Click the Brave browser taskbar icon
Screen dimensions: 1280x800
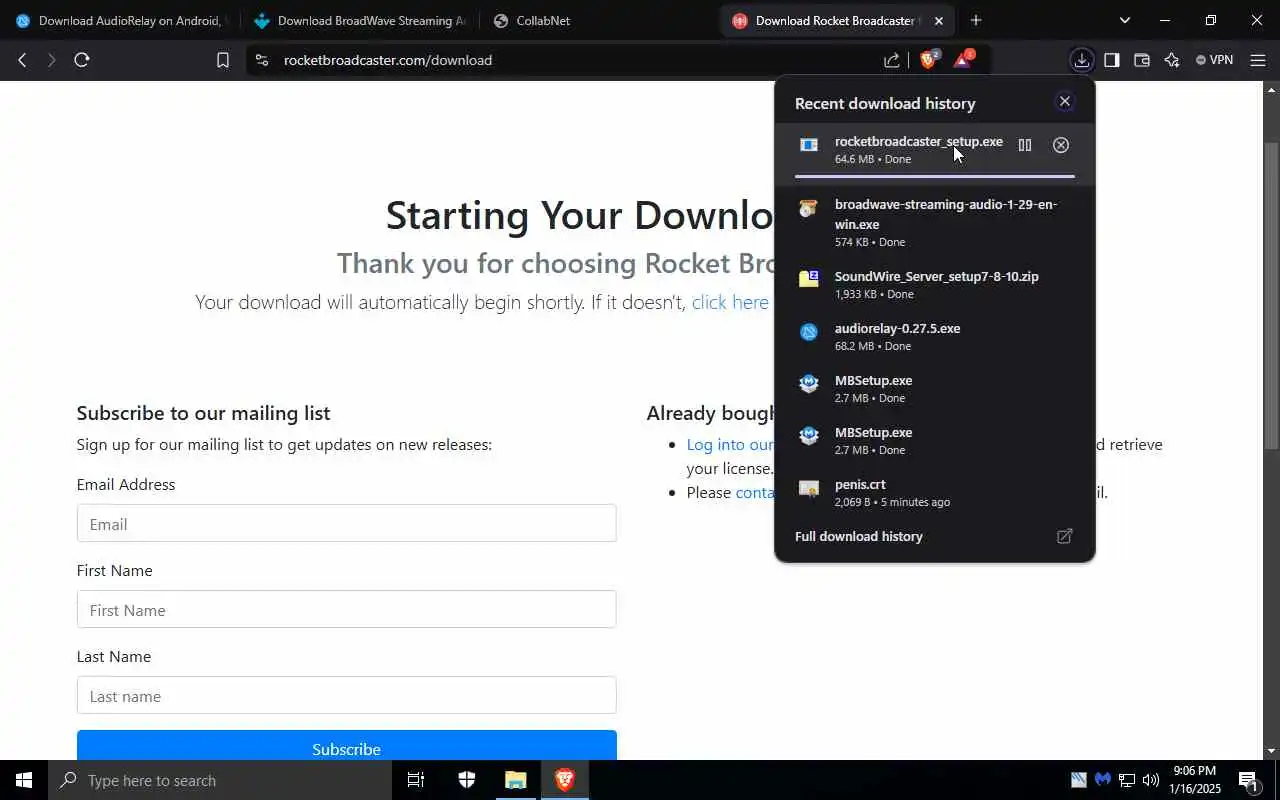tap(565, 780)
